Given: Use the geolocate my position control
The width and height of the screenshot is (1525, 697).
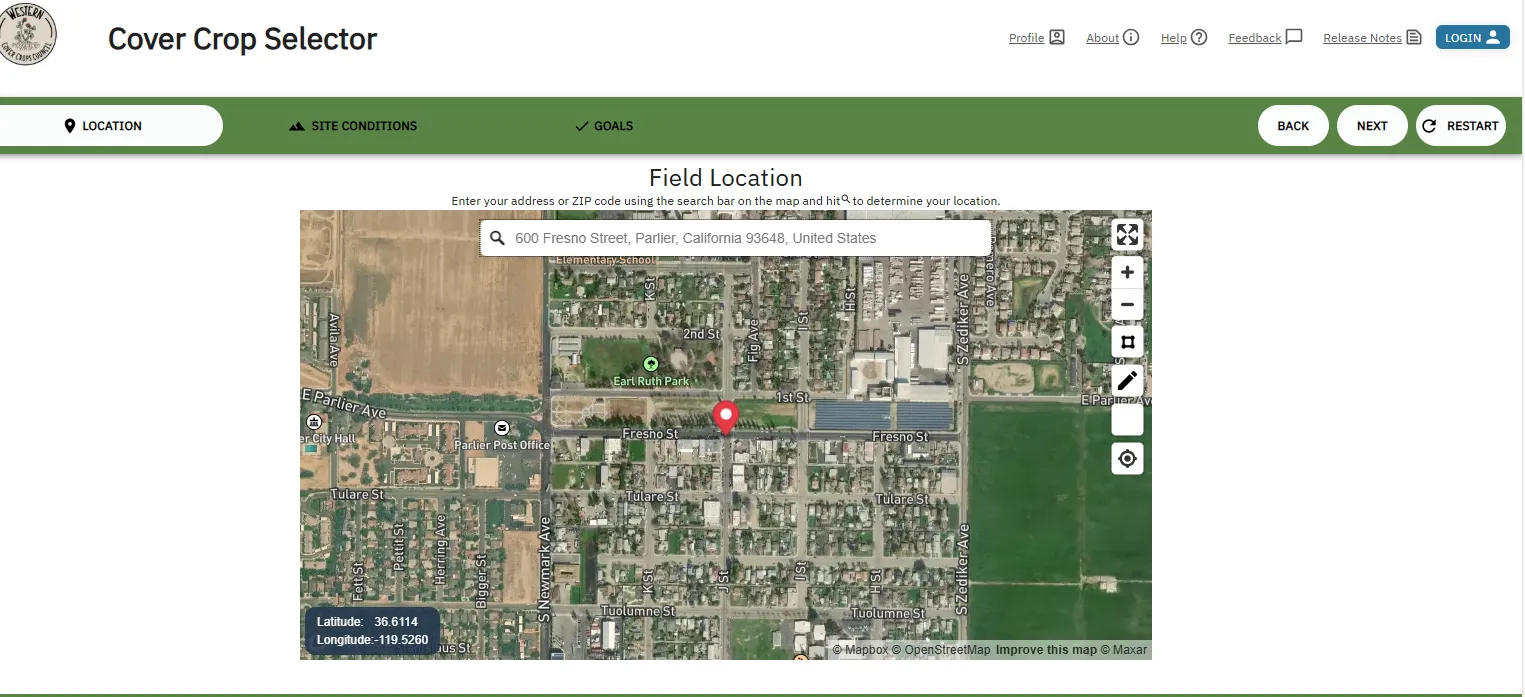Looking at the screenshot, I should 1127,458.
